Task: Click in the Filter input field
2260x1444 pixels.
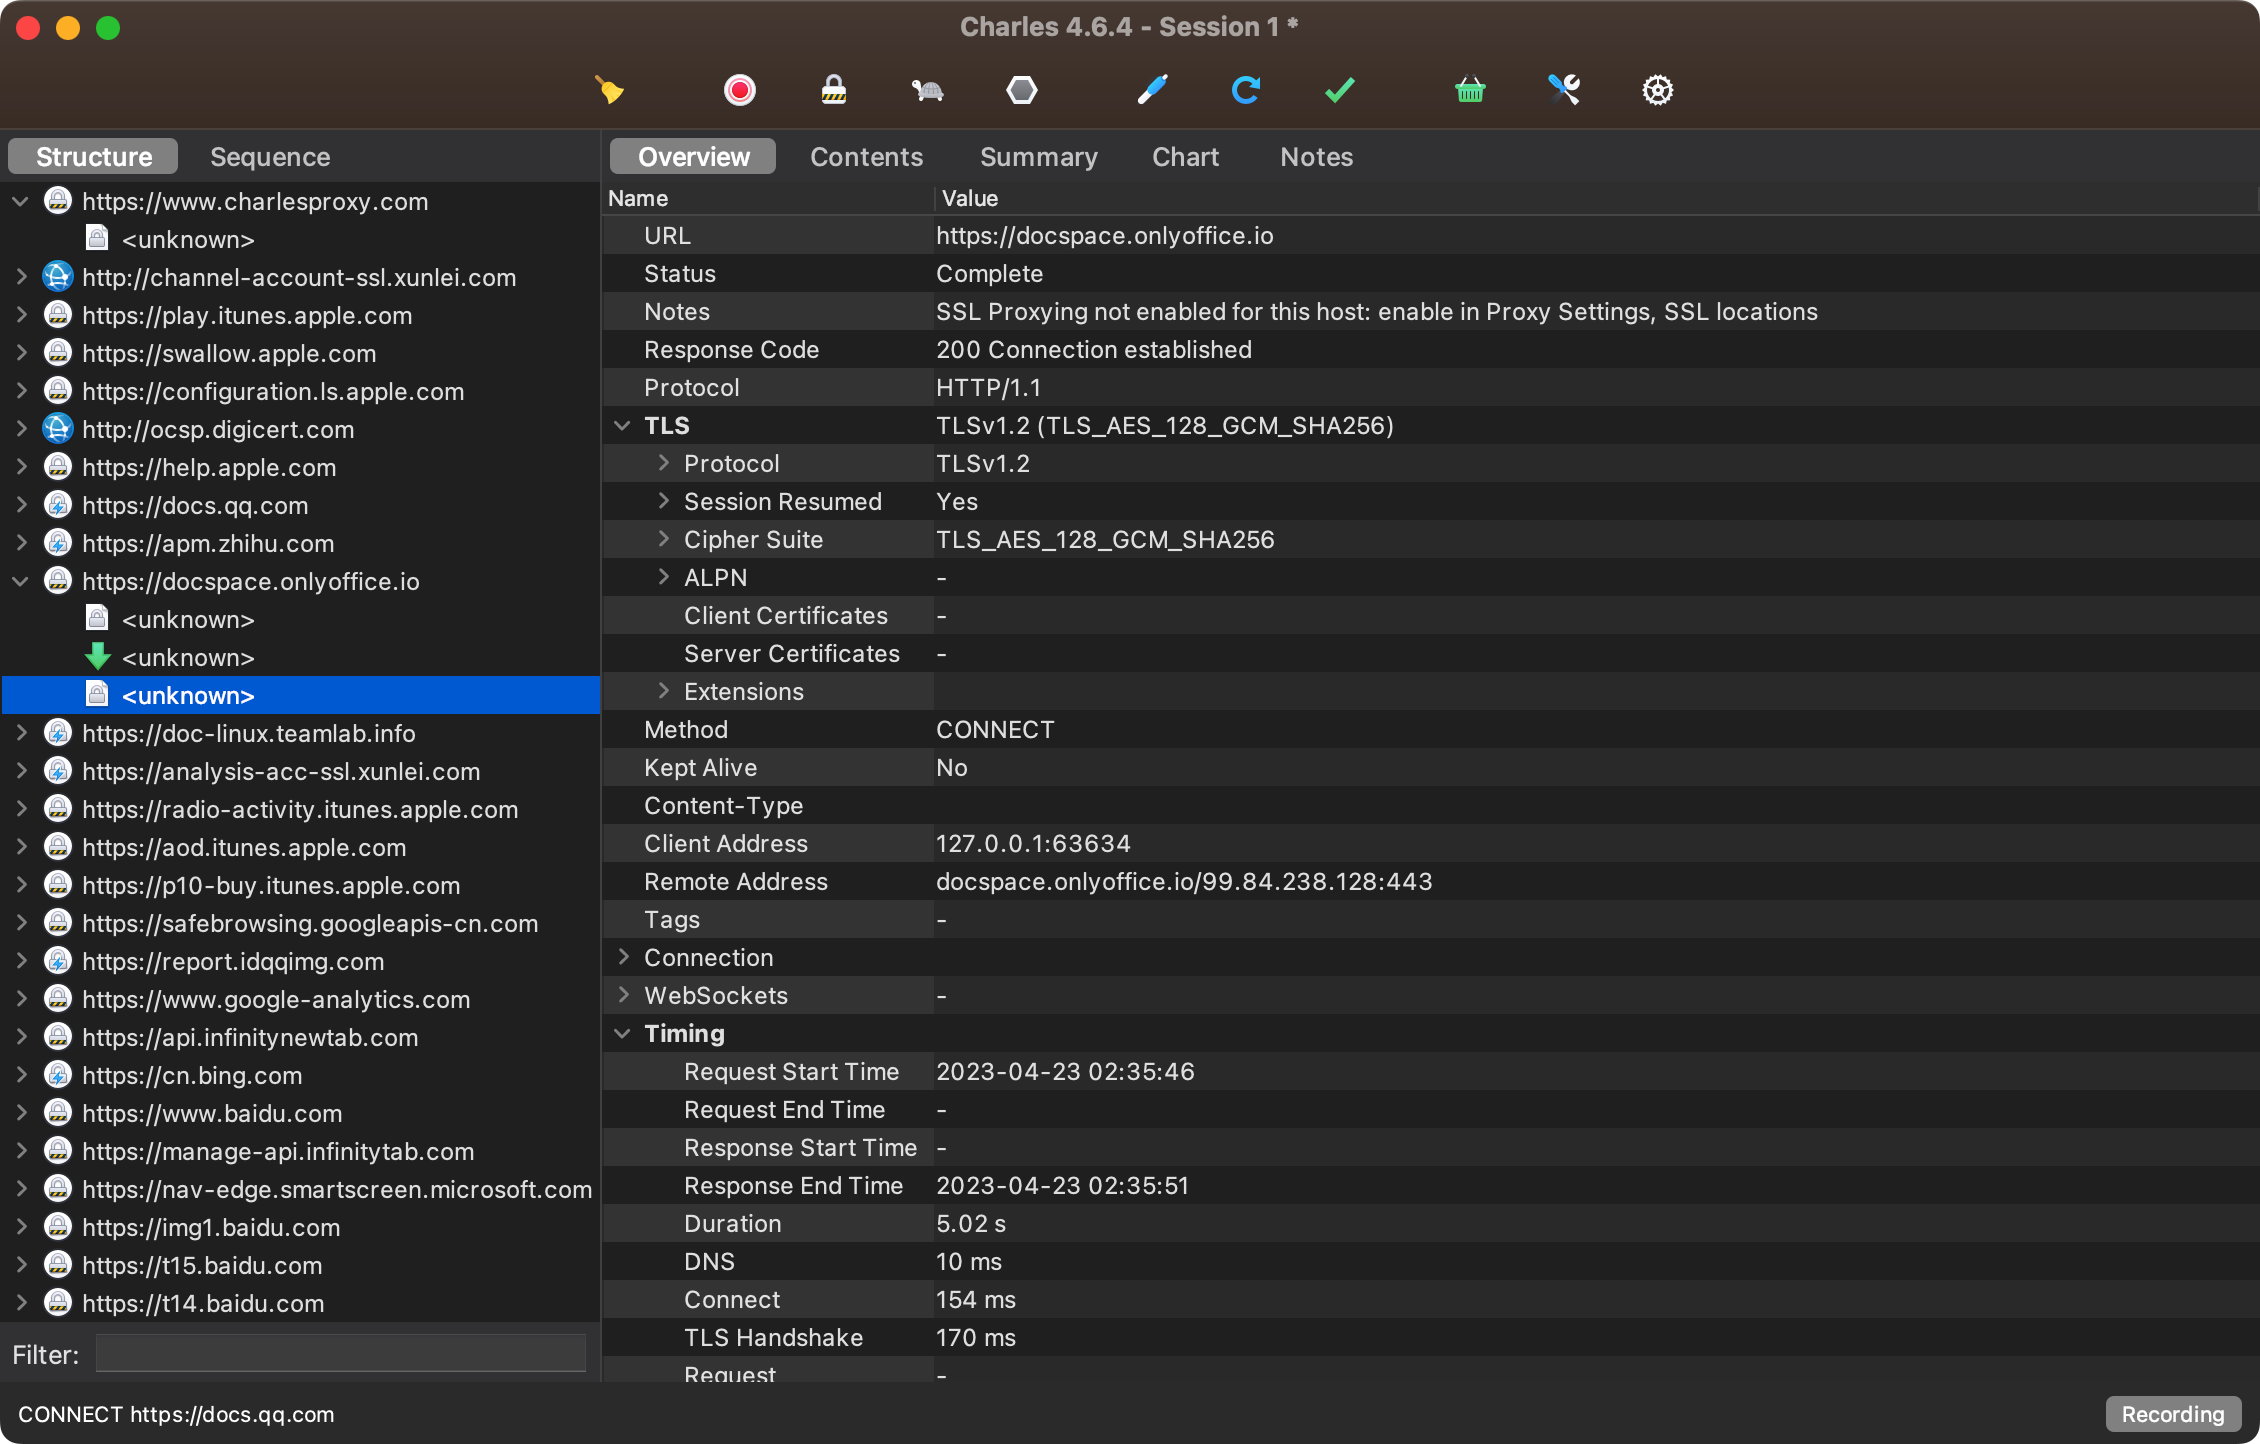Action: click(x=341, y=1354)
